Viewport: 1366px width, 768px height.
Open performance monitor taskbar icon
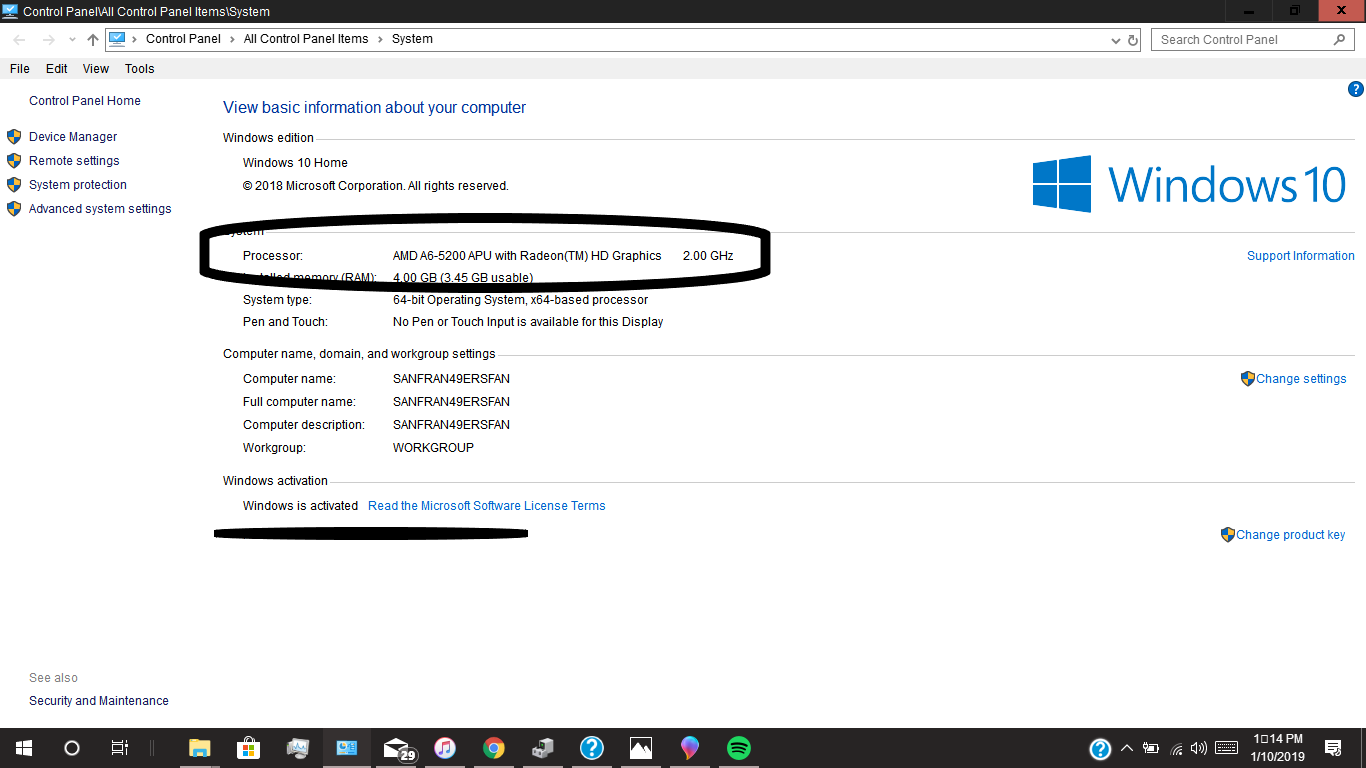pyautogui.click(x=298, y=748)
